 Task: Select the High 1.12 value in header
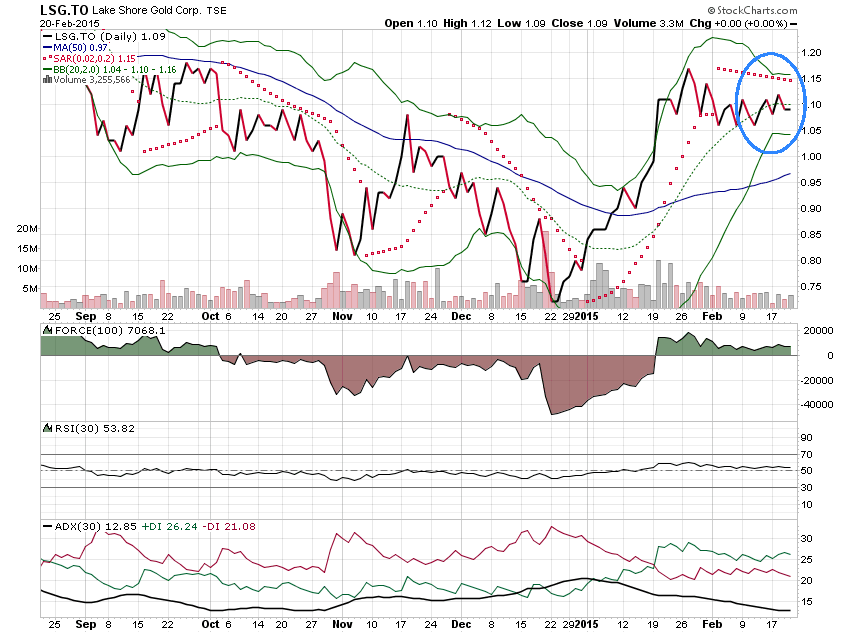467,23
